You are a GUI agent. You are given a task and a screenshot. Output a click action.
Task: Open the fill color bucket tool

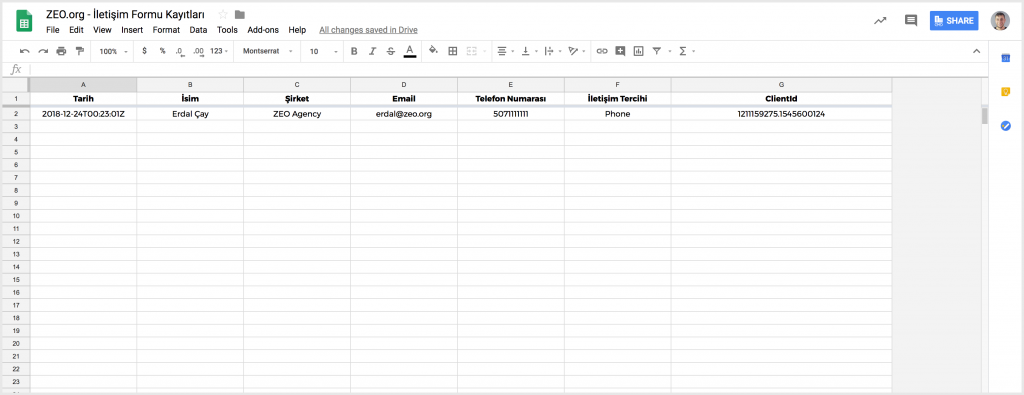point(433,50)
